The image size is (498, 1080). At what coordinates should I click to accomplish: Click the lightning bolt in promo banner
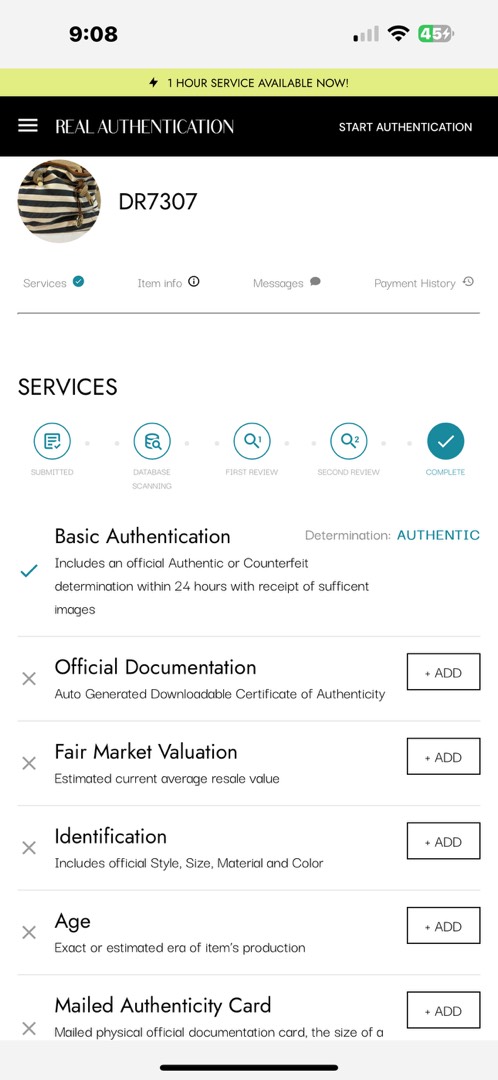coord(154,83)
